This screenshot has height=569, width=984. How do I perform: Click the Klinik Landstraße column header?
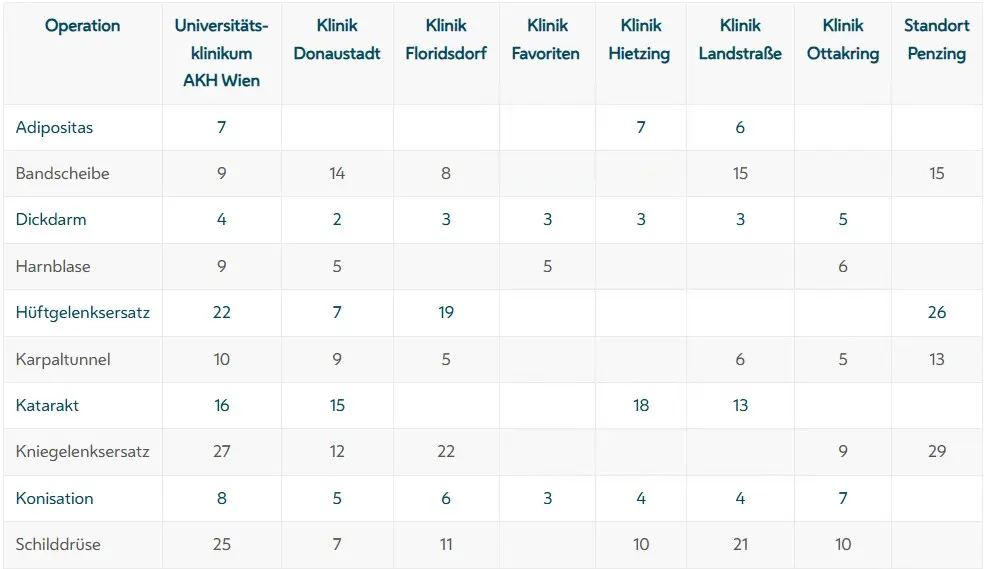[x=740, y=40]
